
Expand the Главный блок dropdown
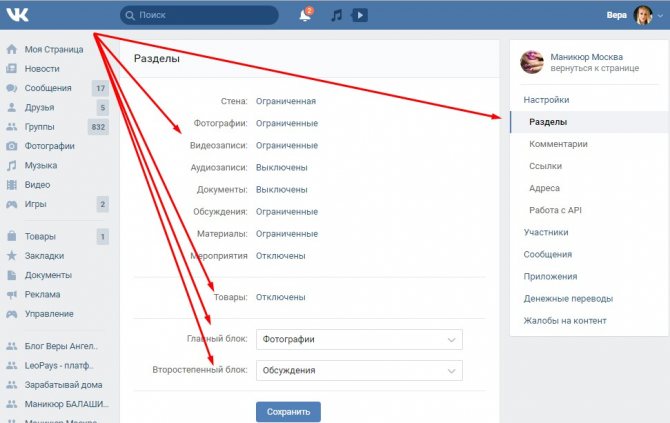[359, 339]
